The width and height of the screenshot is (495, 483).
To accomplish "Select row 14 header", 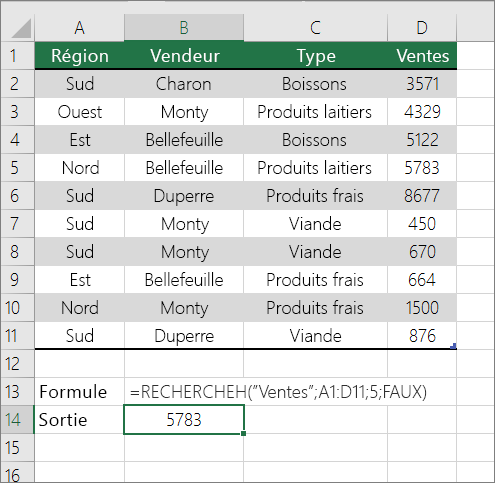I will tap(17, 420).
